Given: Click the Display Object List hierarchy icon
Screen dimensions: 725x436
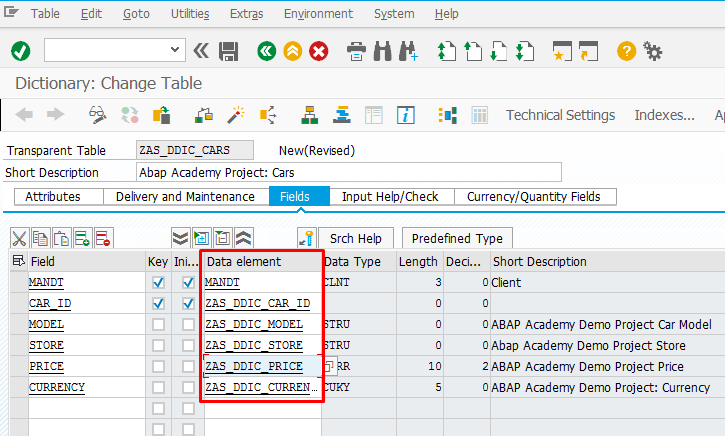Looking at the screenshot, I should [309, 115].
